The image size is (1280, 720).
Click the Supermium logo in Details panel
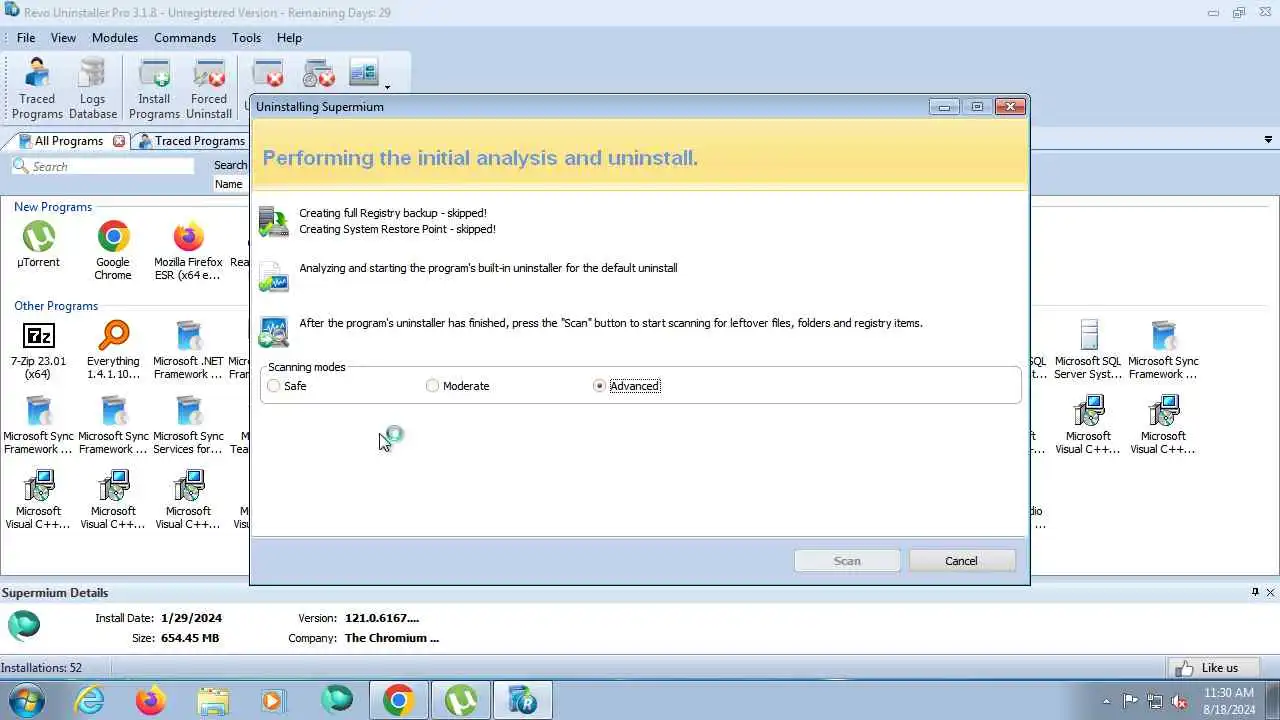24,625
